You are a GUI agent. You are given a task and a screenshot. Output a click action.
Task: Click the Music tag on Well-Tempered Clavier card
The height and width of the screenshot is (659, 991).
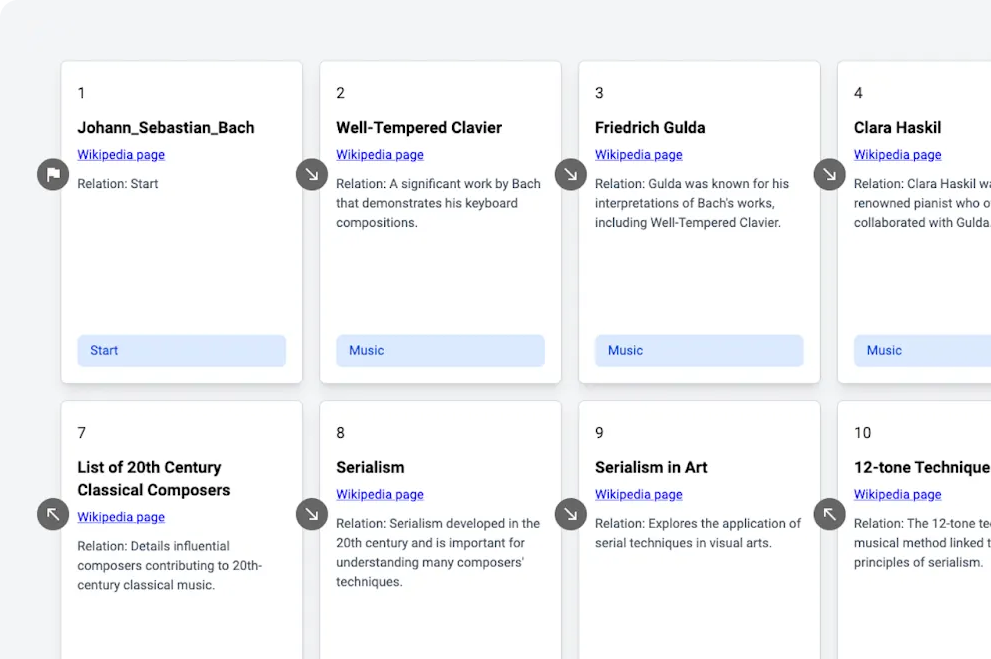[440, 351]
